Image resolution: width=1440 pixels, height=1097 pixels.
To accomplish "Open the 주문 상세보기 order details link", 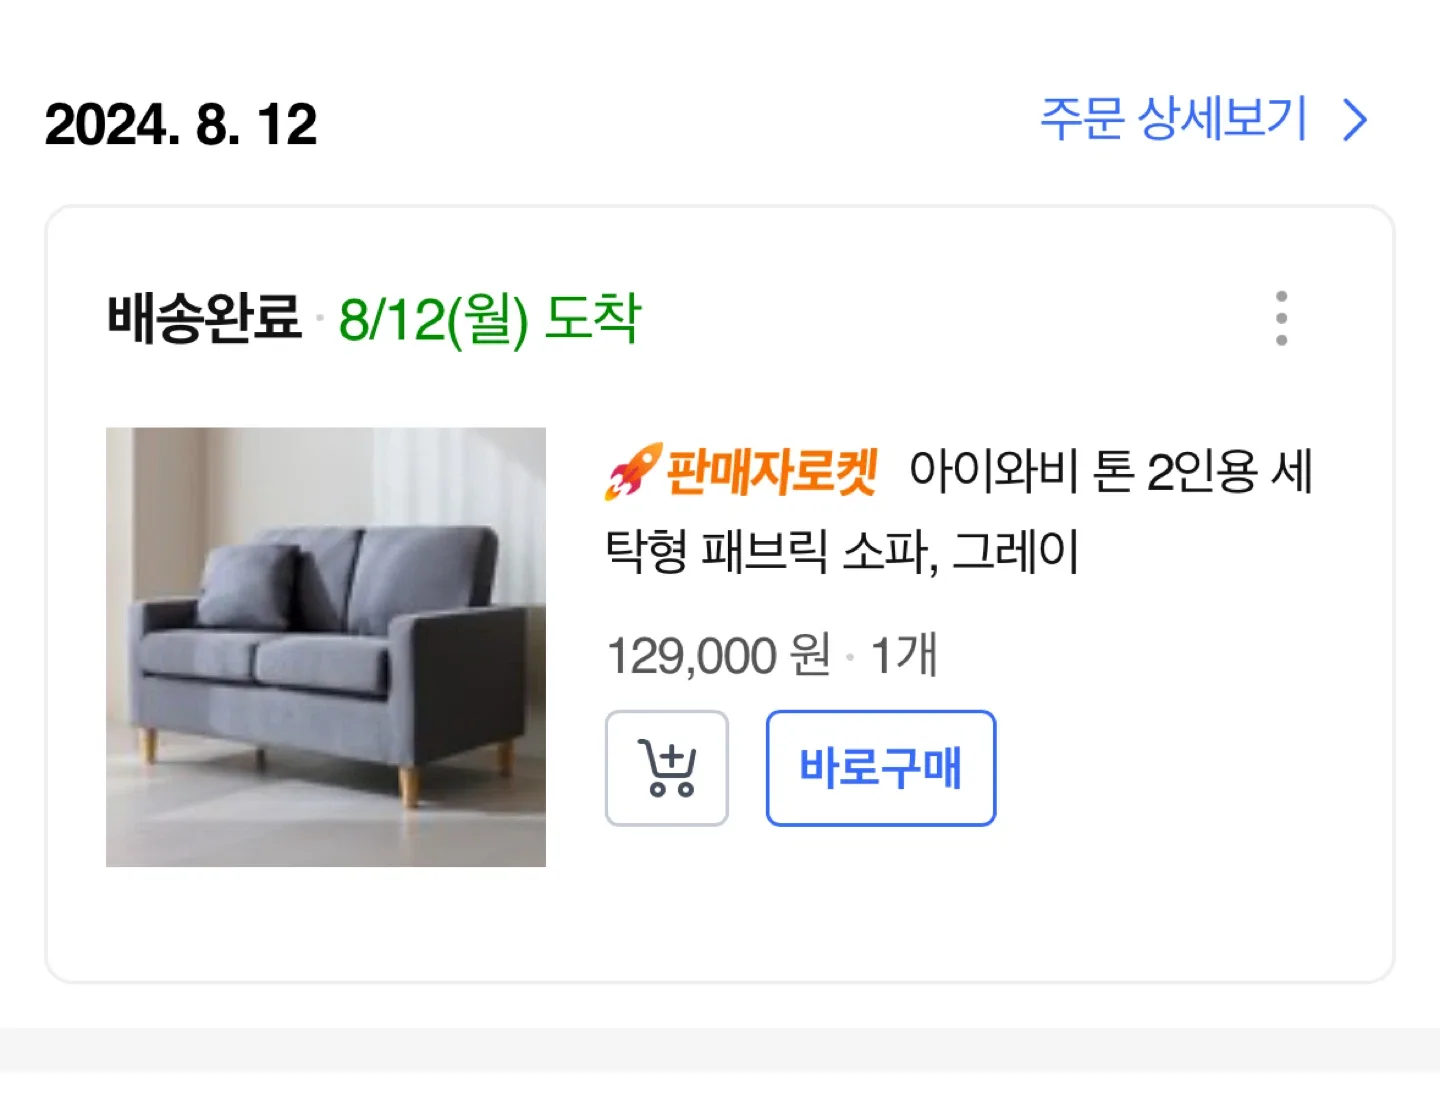I will tap(1173, 120).
